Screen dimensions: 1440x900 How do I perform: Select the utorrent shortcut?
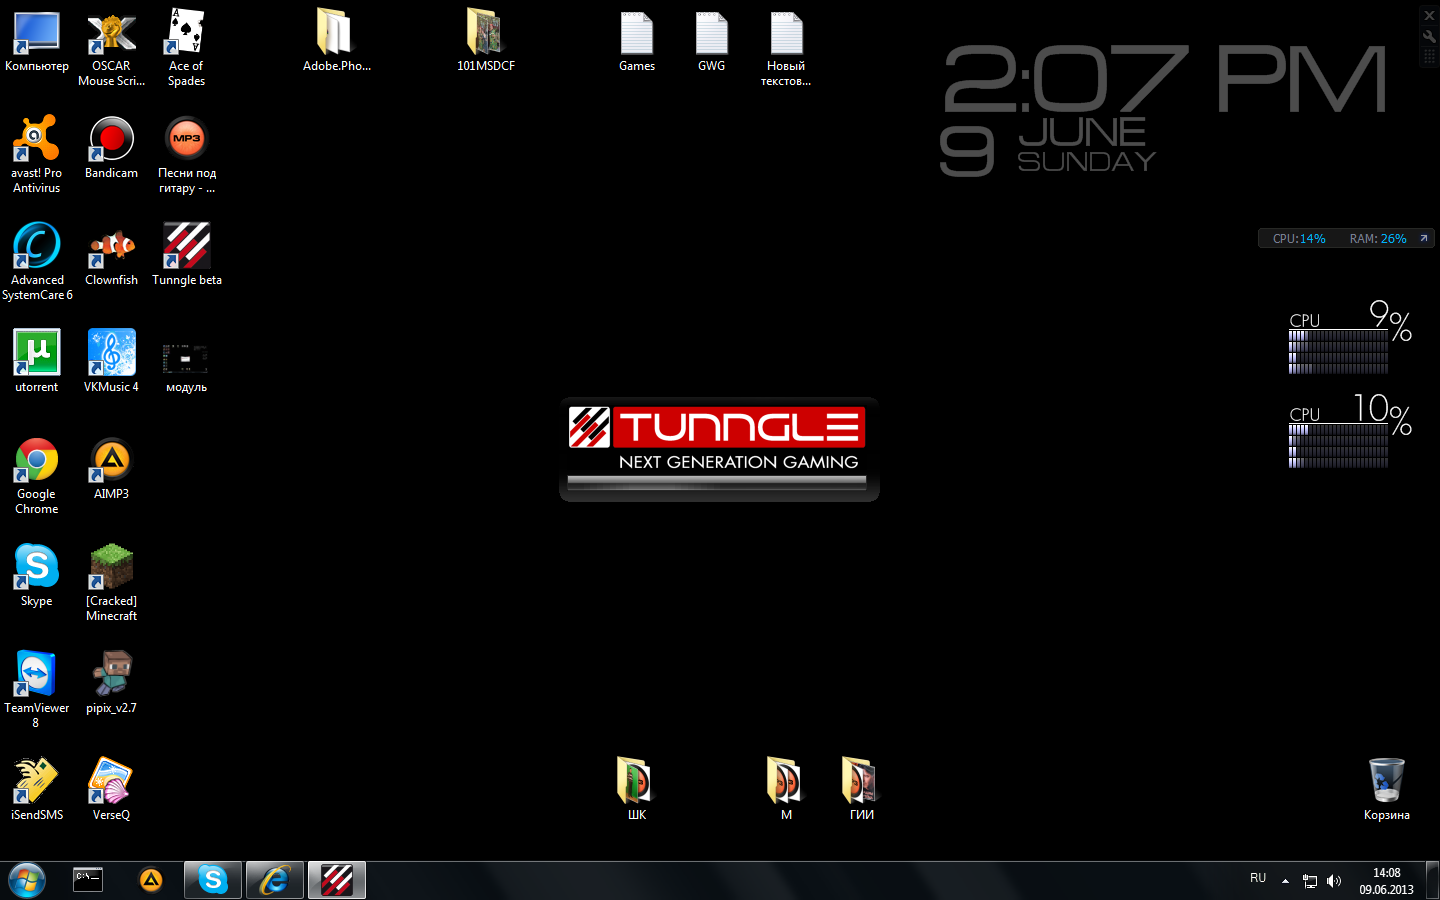[x=37, y=362]
